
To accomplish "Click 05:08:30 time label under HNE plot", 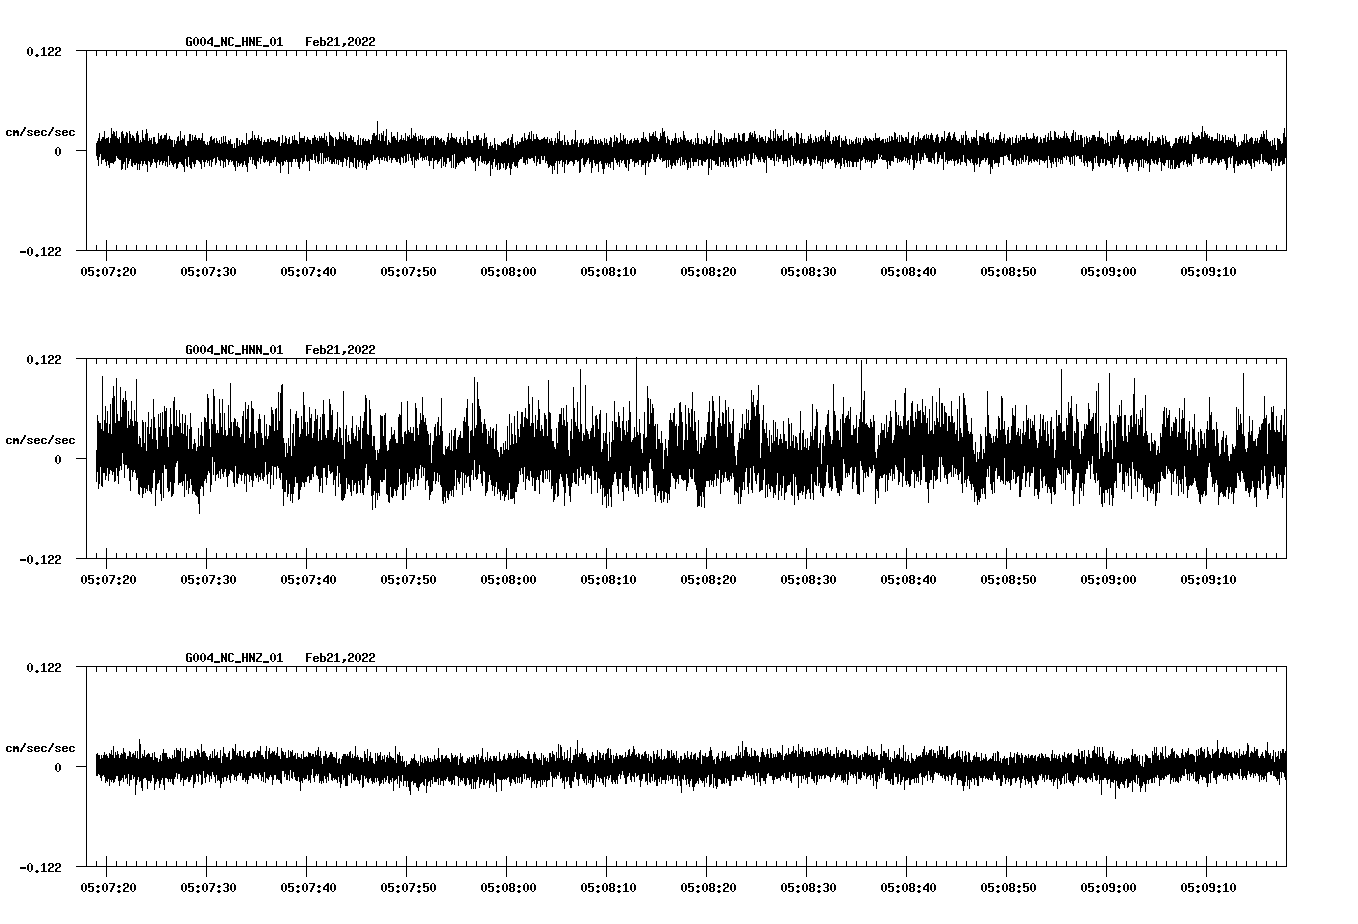I will [x=808, y=271].
